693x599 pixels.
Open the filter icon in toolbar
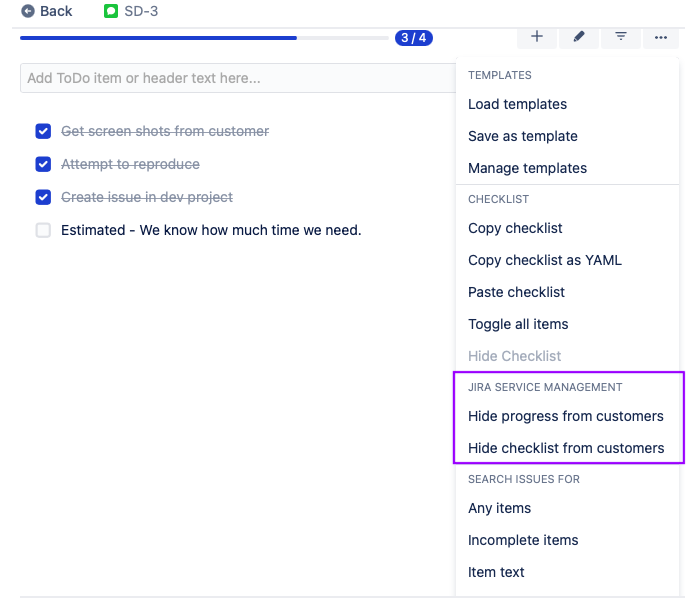tap(621, 36)
